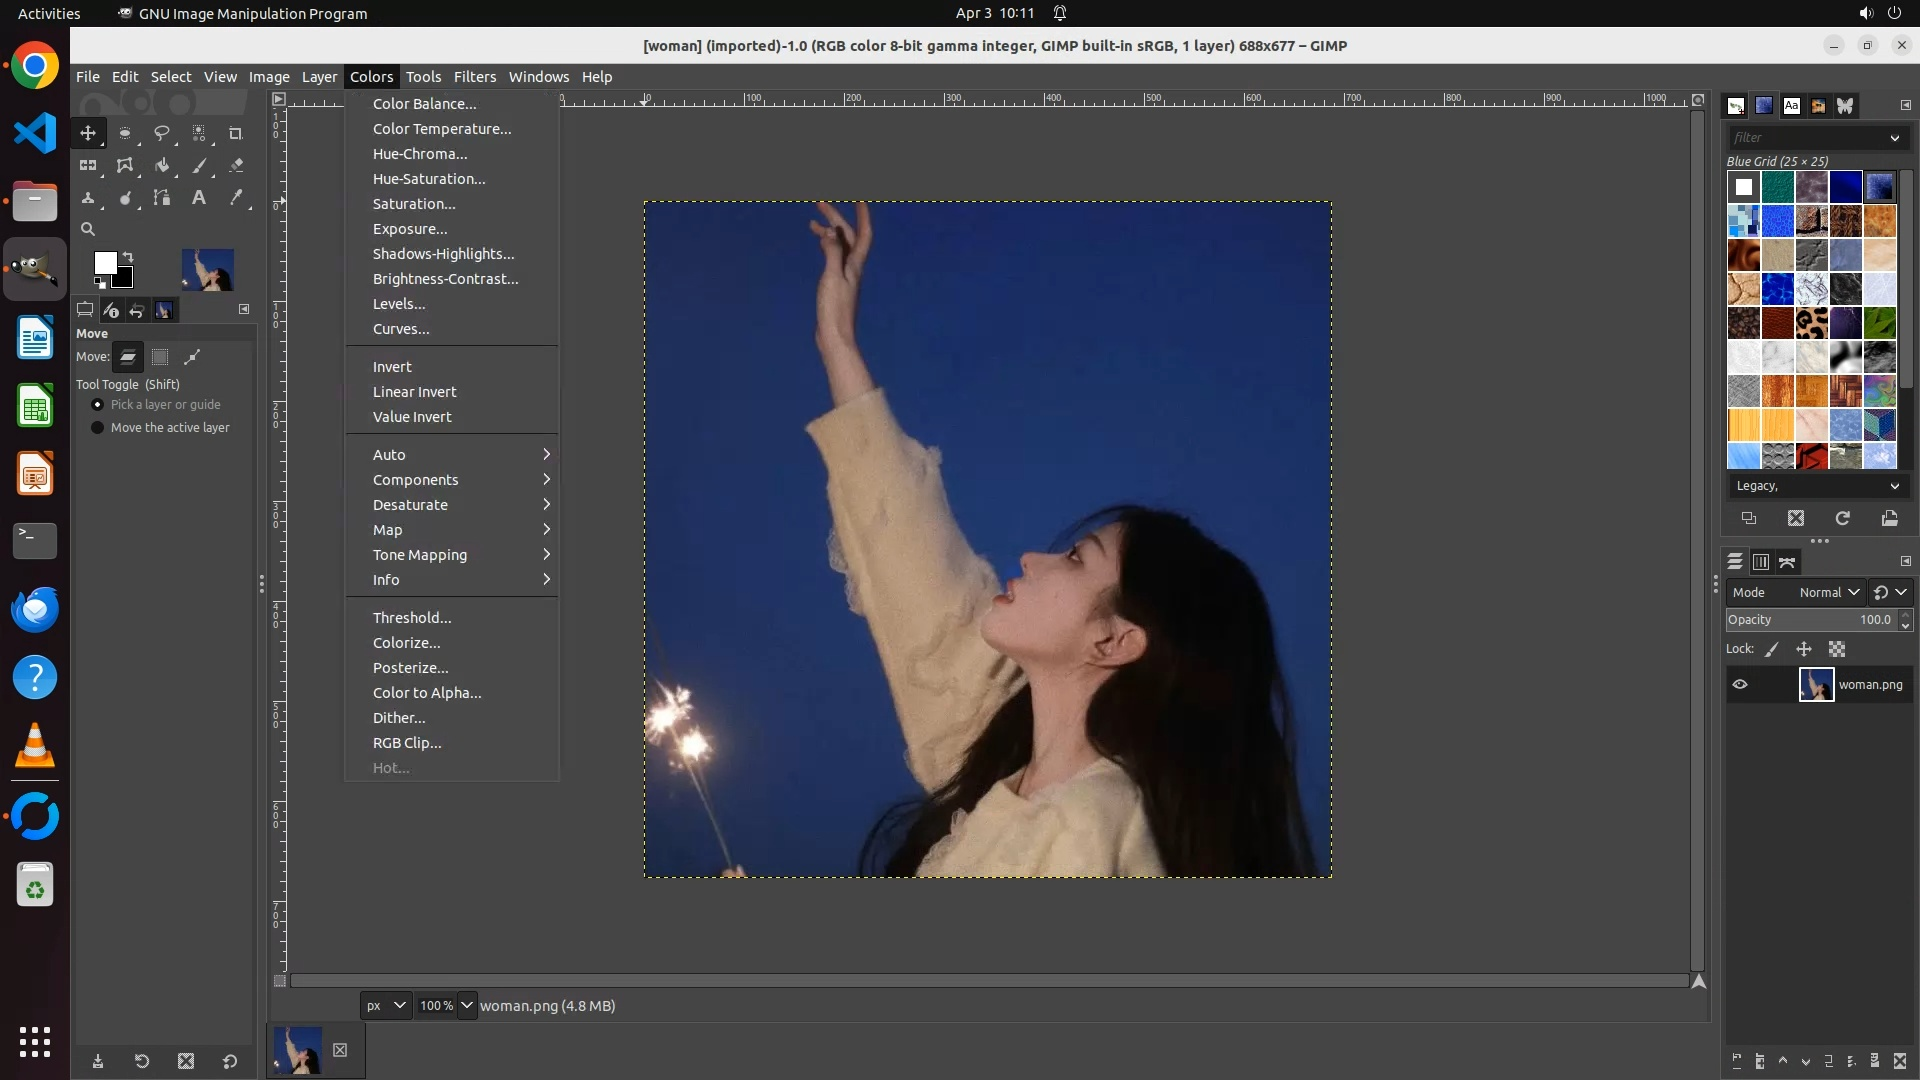Select the Text tool
The image size is (1920, 1080).
(x=199, y=198)
